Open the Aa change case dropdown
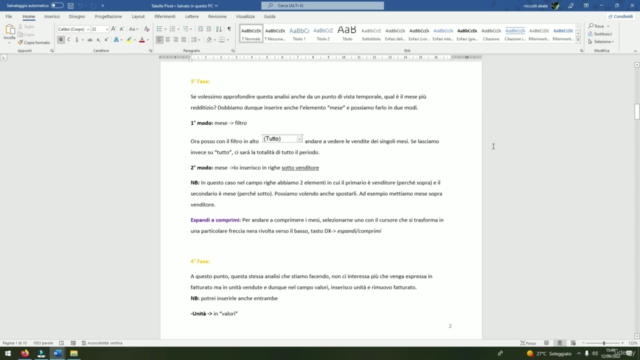 point(133,29)
